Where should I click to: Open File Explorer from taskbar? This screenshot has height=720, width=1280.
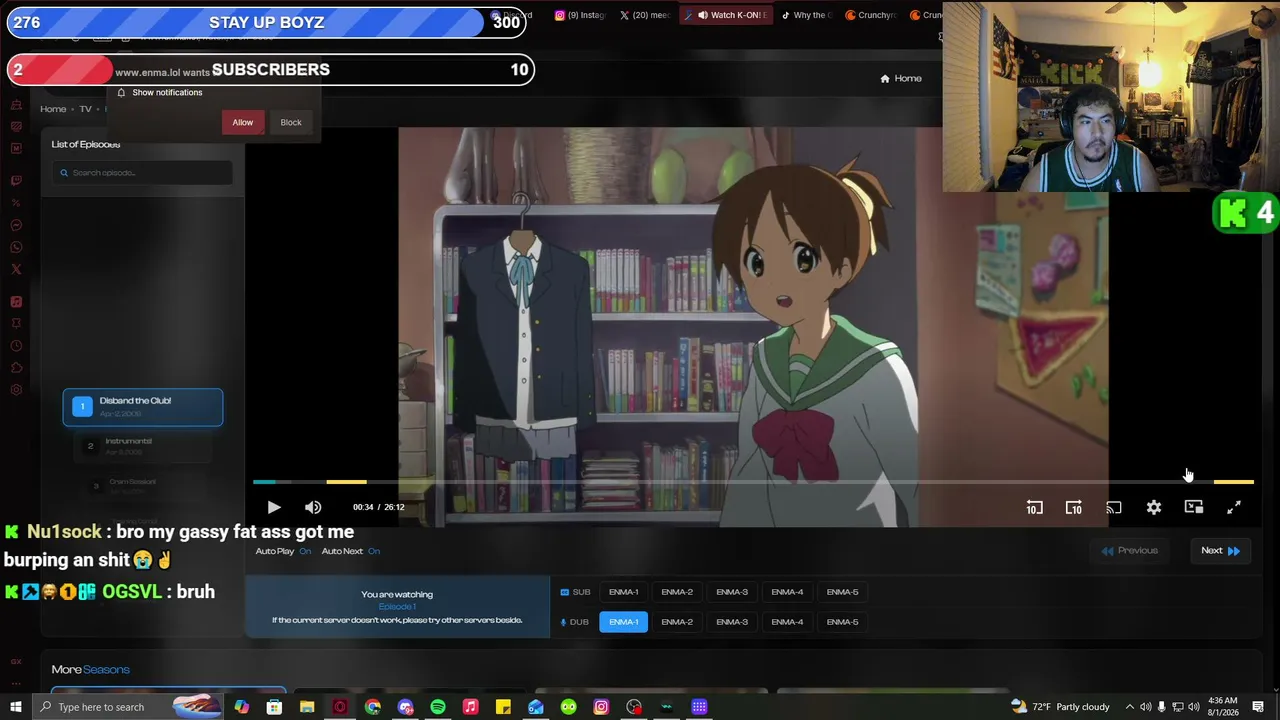pyautogui.click(x=307, y=707)
